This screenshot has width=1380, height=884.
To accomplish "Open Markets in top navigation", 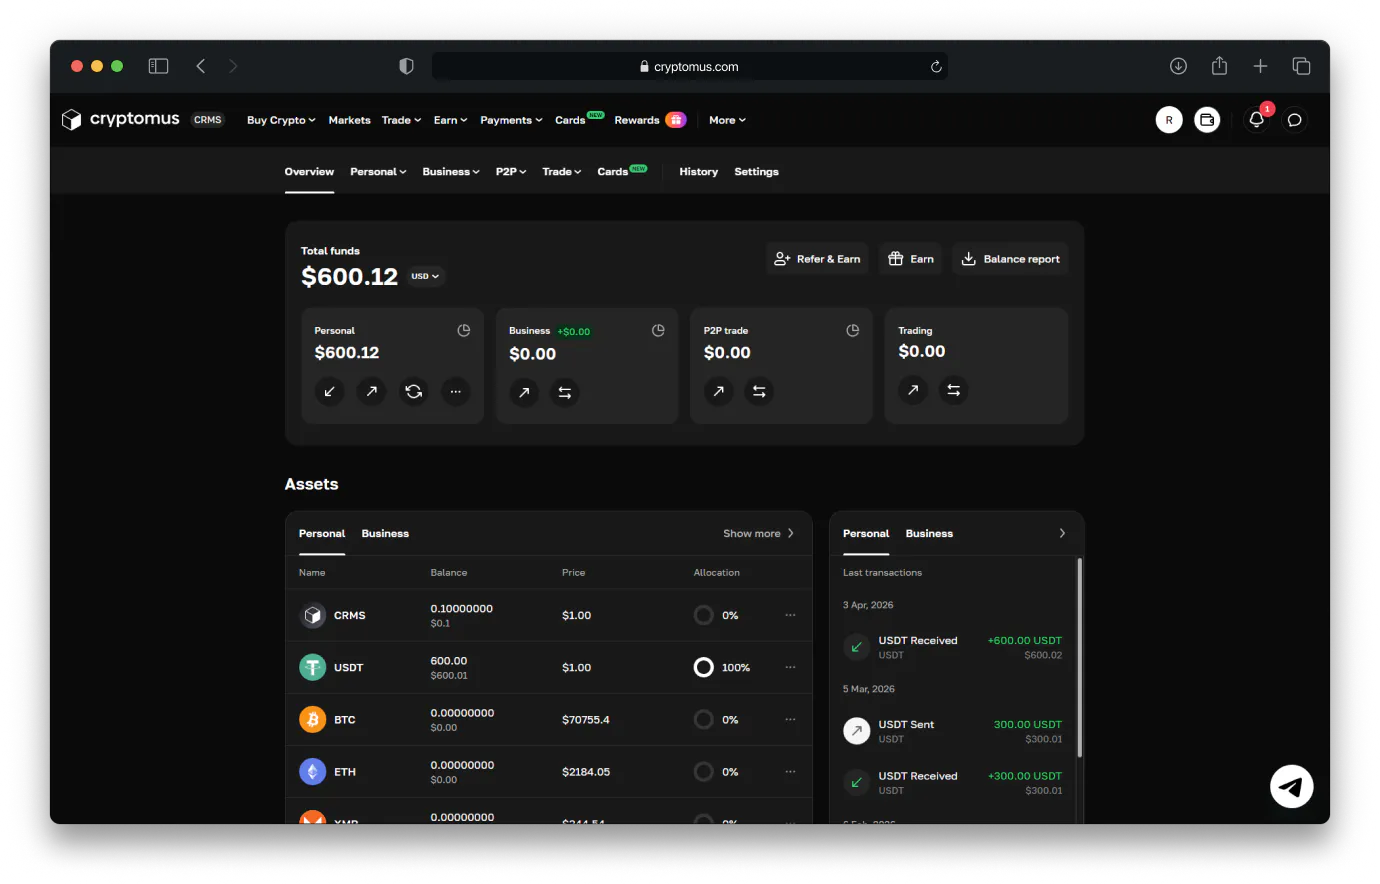I will [349, 120].
